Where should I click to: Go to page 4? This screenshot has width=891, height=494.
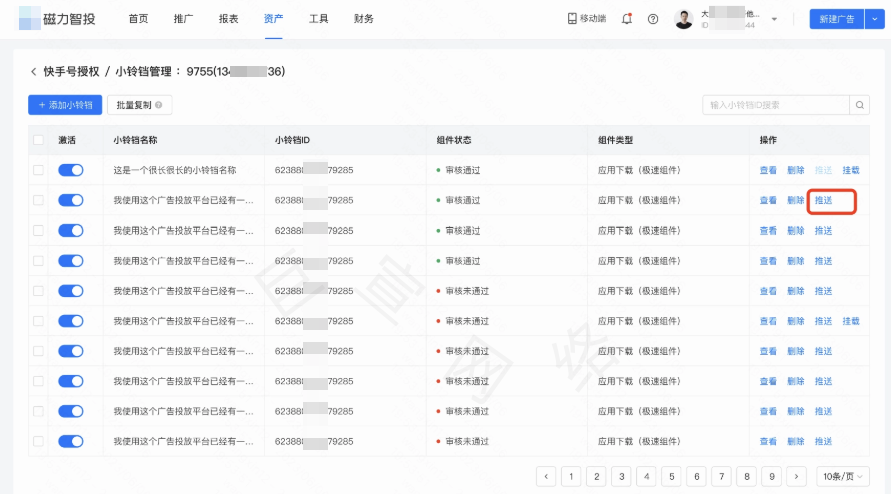pyautogui.click(x=646, y=476)
